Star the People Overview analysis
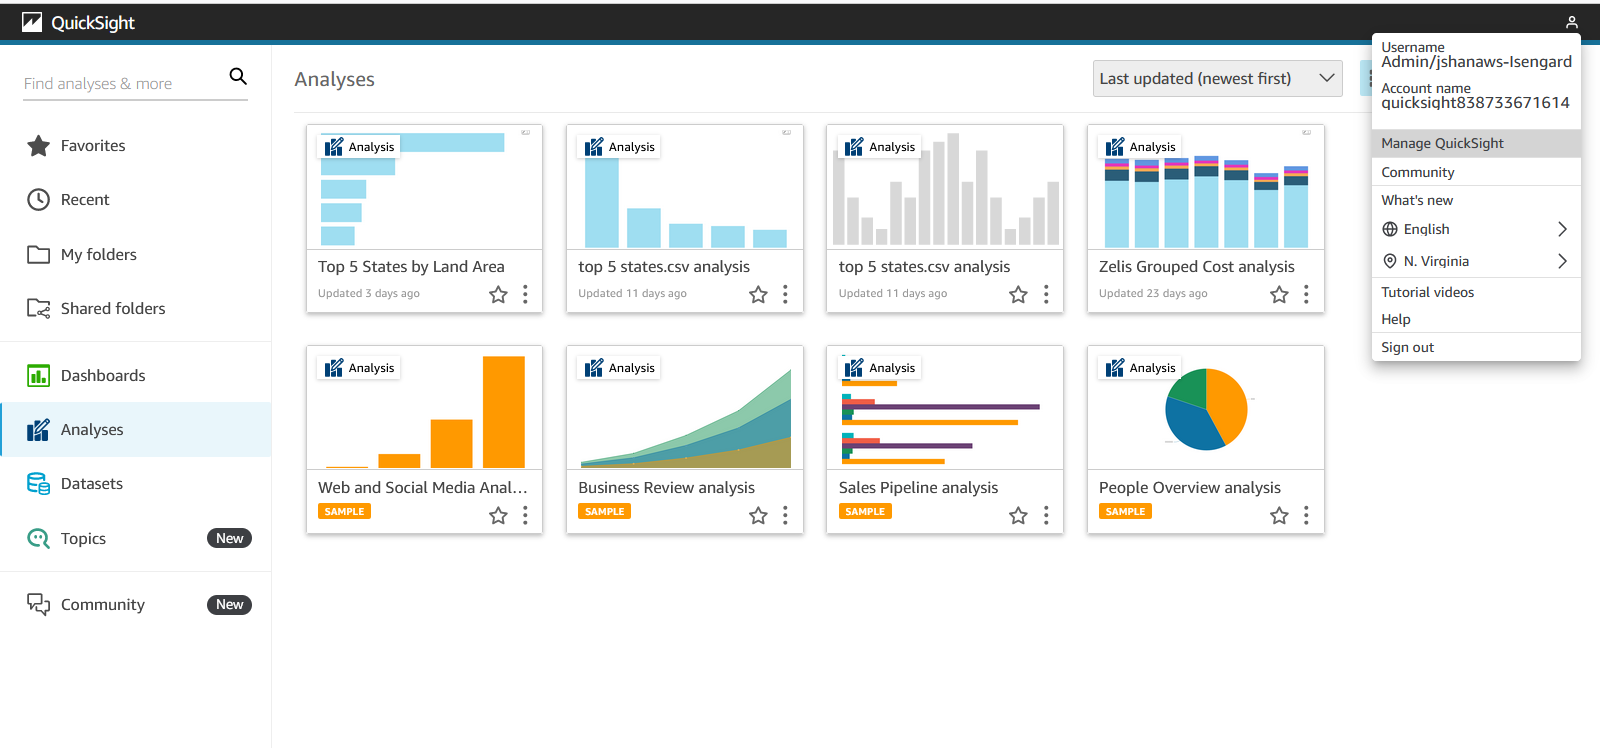 click(1279, 515)
